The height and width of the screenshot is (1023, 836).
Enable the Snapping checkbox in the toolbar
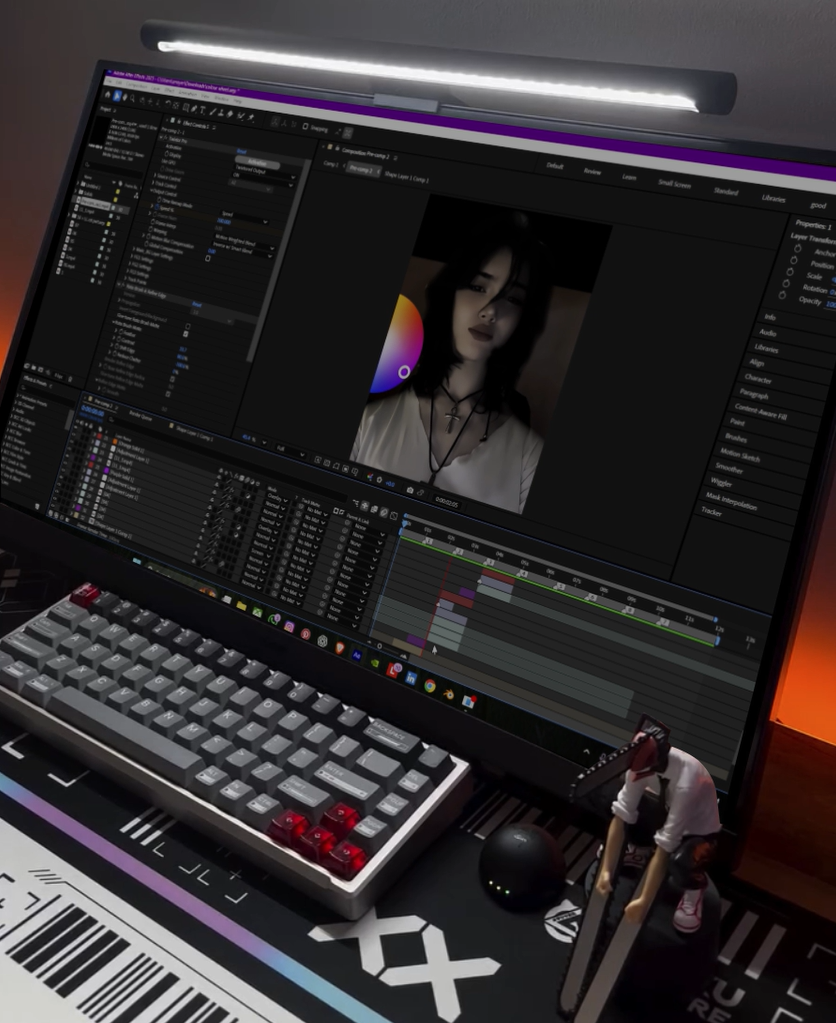[x=303, y=127]
